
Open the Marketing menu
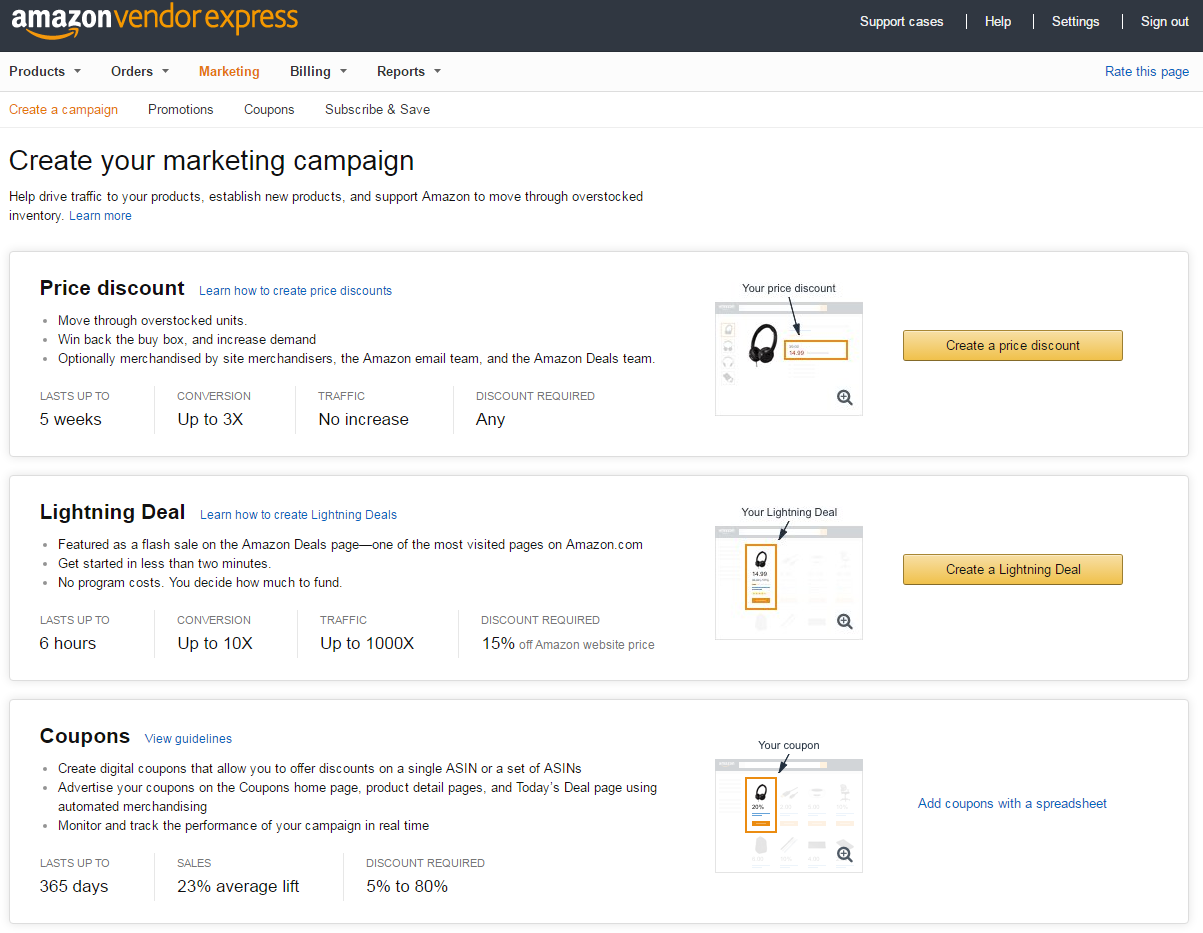pyautogui.click(x=229, y=71)
